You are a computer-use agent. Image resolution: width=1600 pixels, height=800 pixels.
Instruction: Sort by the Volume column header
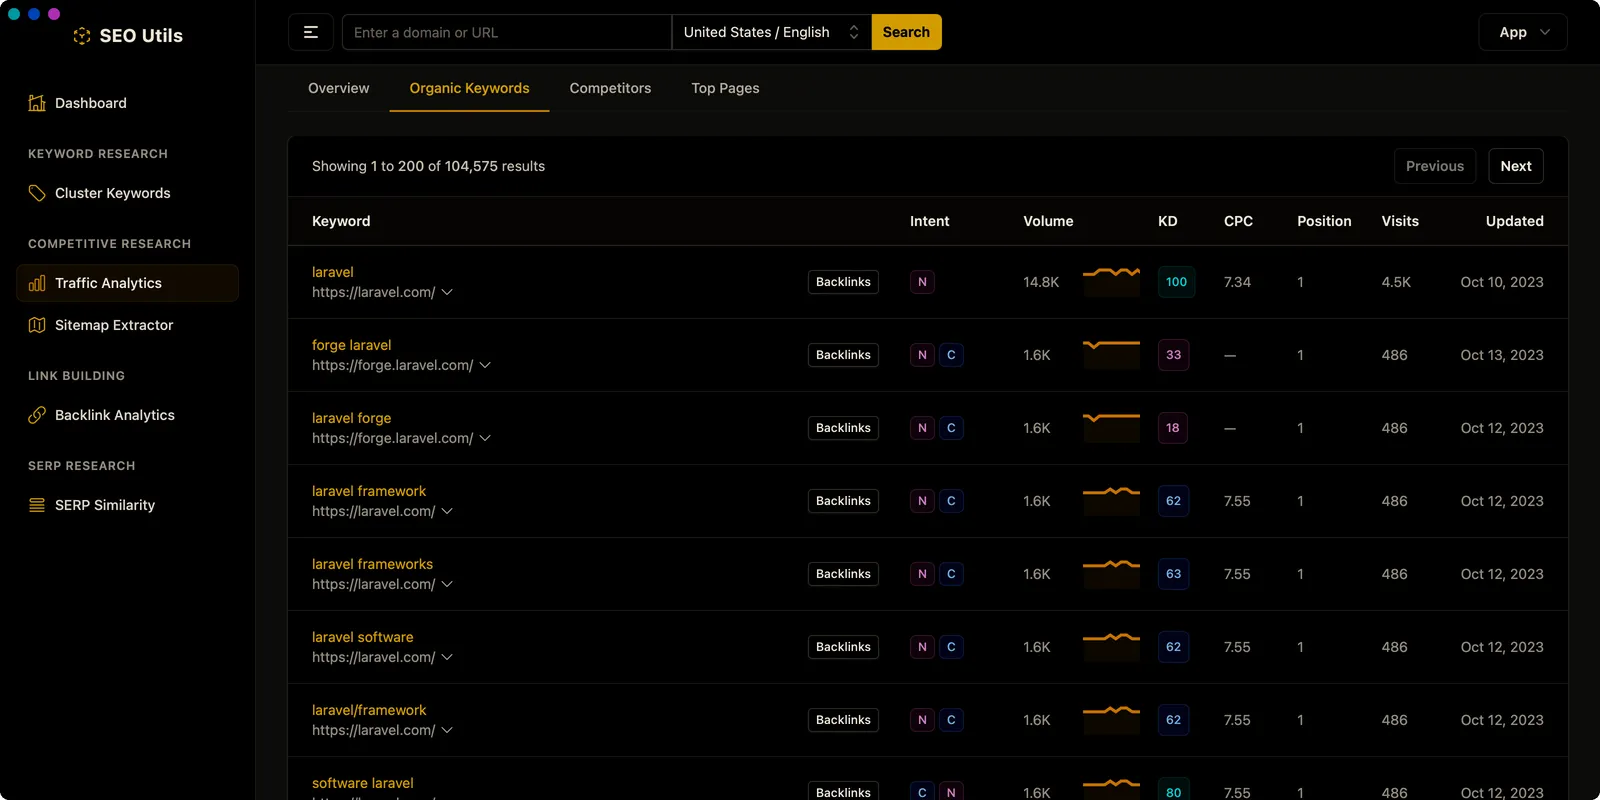[x=1048, y=221]
